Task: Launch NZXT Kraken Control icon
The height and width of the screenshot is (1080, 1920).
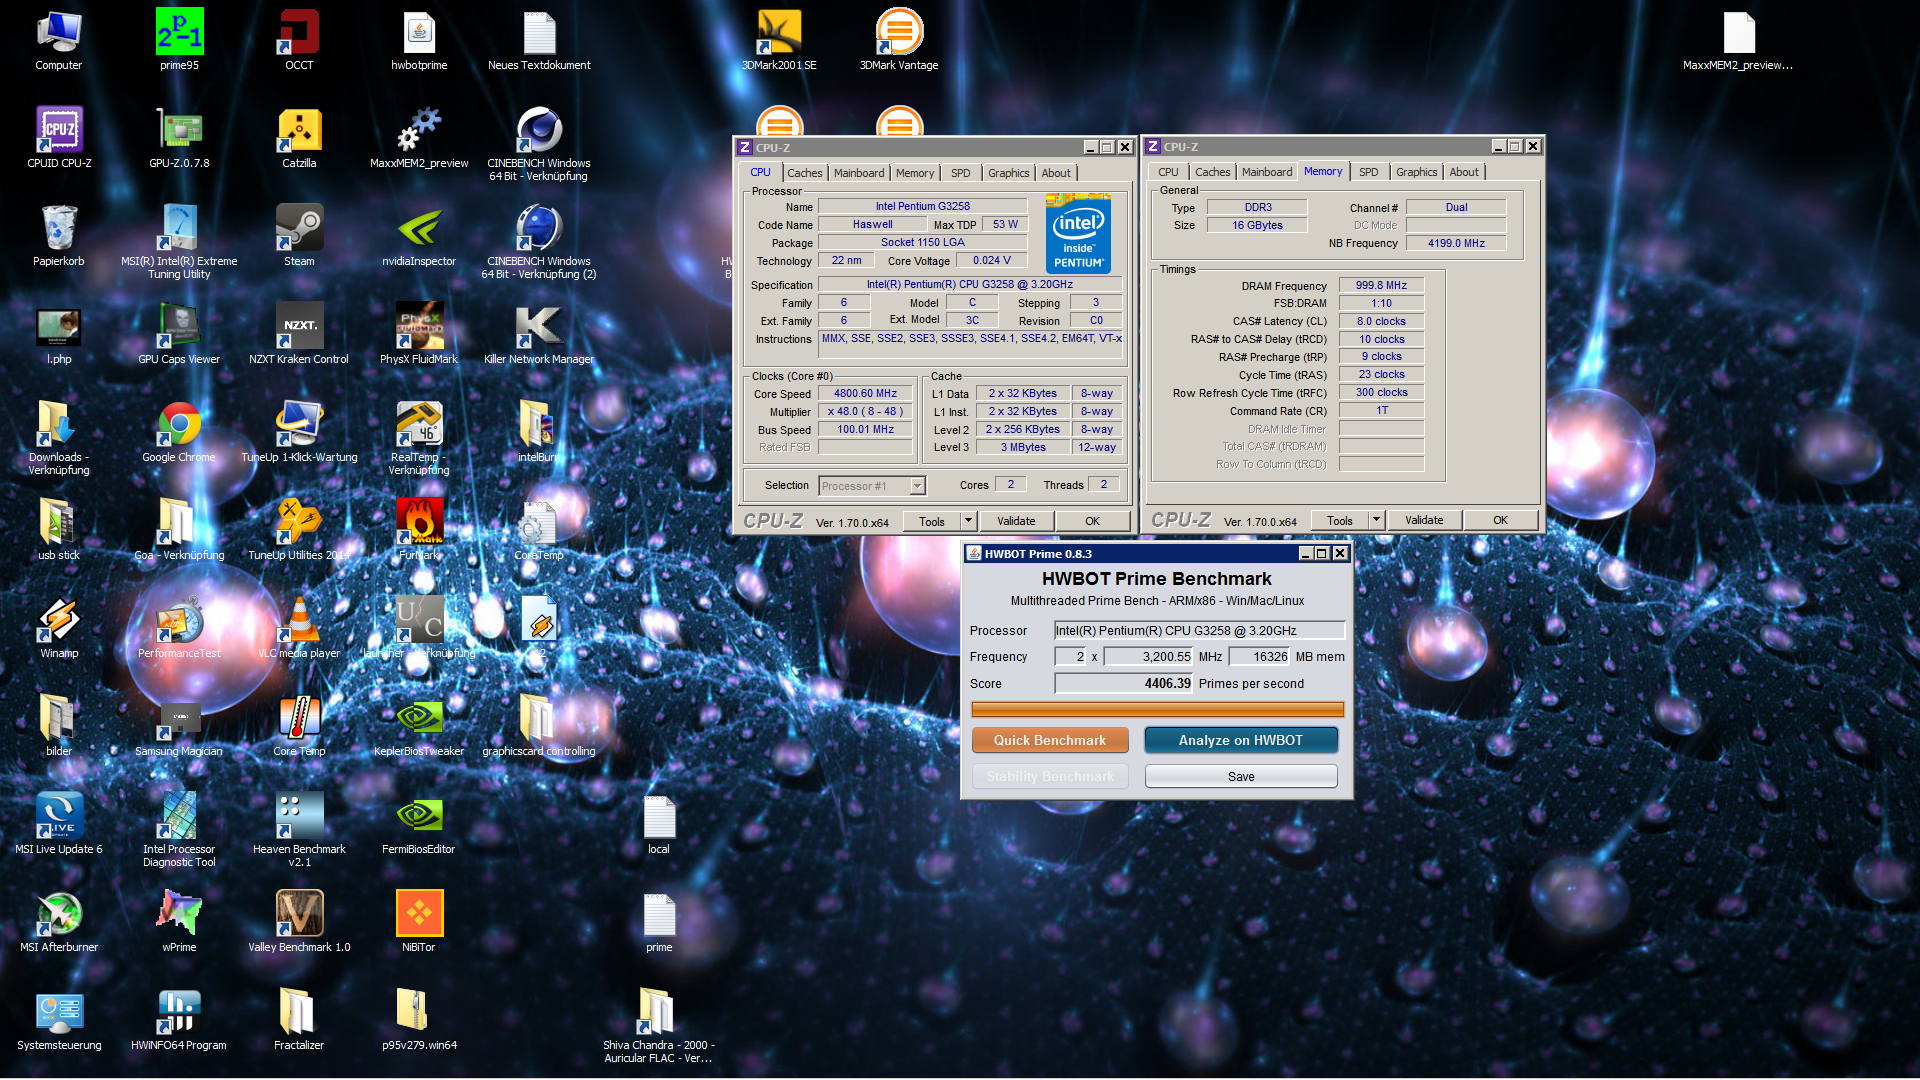Action: click(299, 334)
